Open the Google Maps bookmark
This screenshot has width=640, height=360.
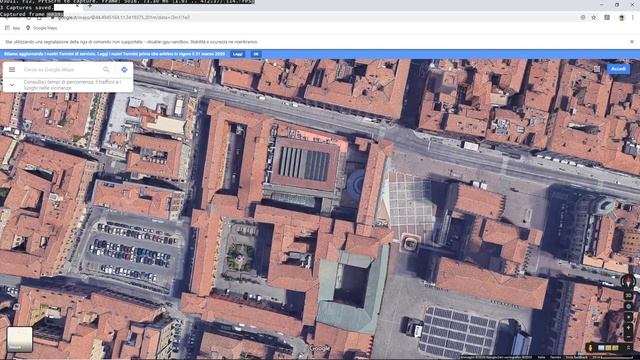click(41, 28)
